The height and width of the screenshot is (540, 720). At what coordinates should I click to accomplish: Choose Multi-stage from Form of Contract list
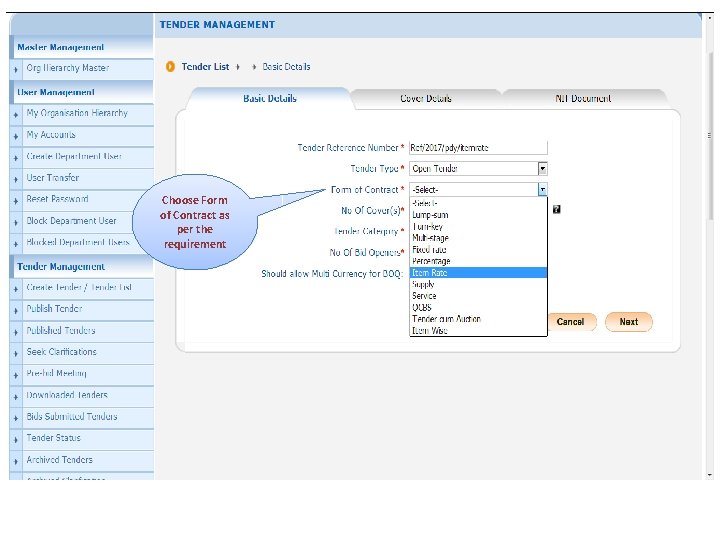click(478, 238)
